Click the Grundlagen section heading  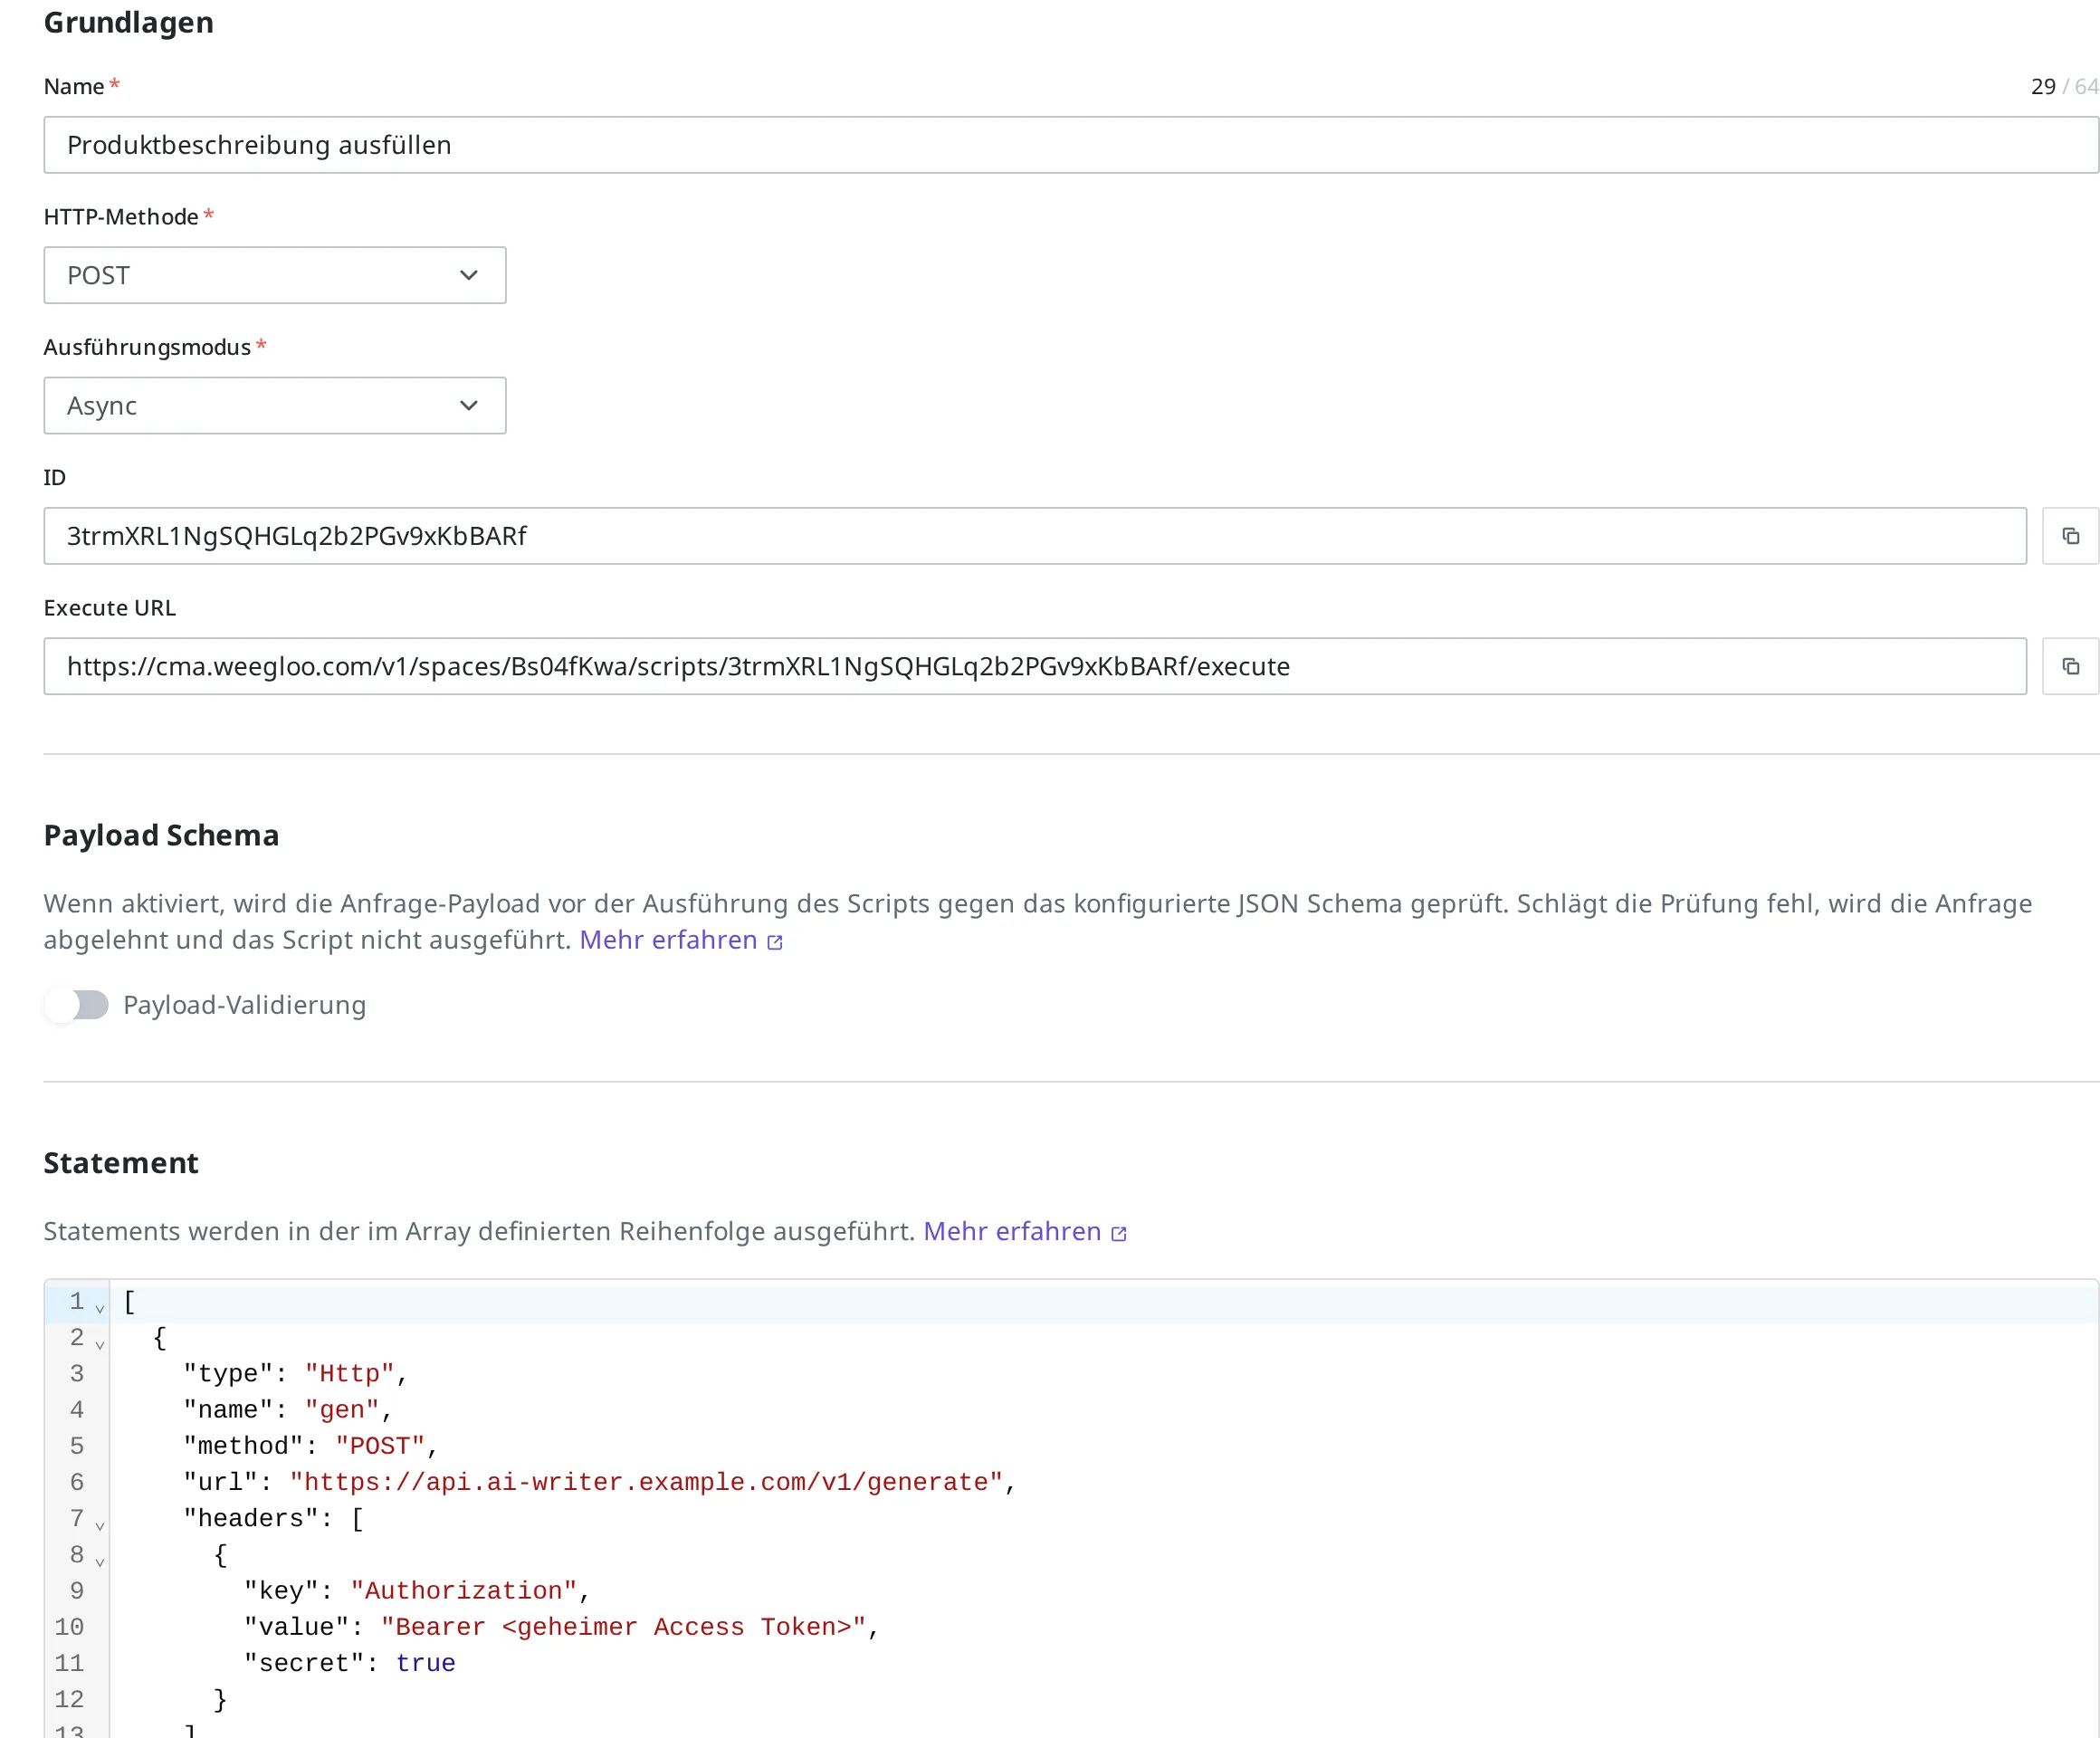pos(129,22)
